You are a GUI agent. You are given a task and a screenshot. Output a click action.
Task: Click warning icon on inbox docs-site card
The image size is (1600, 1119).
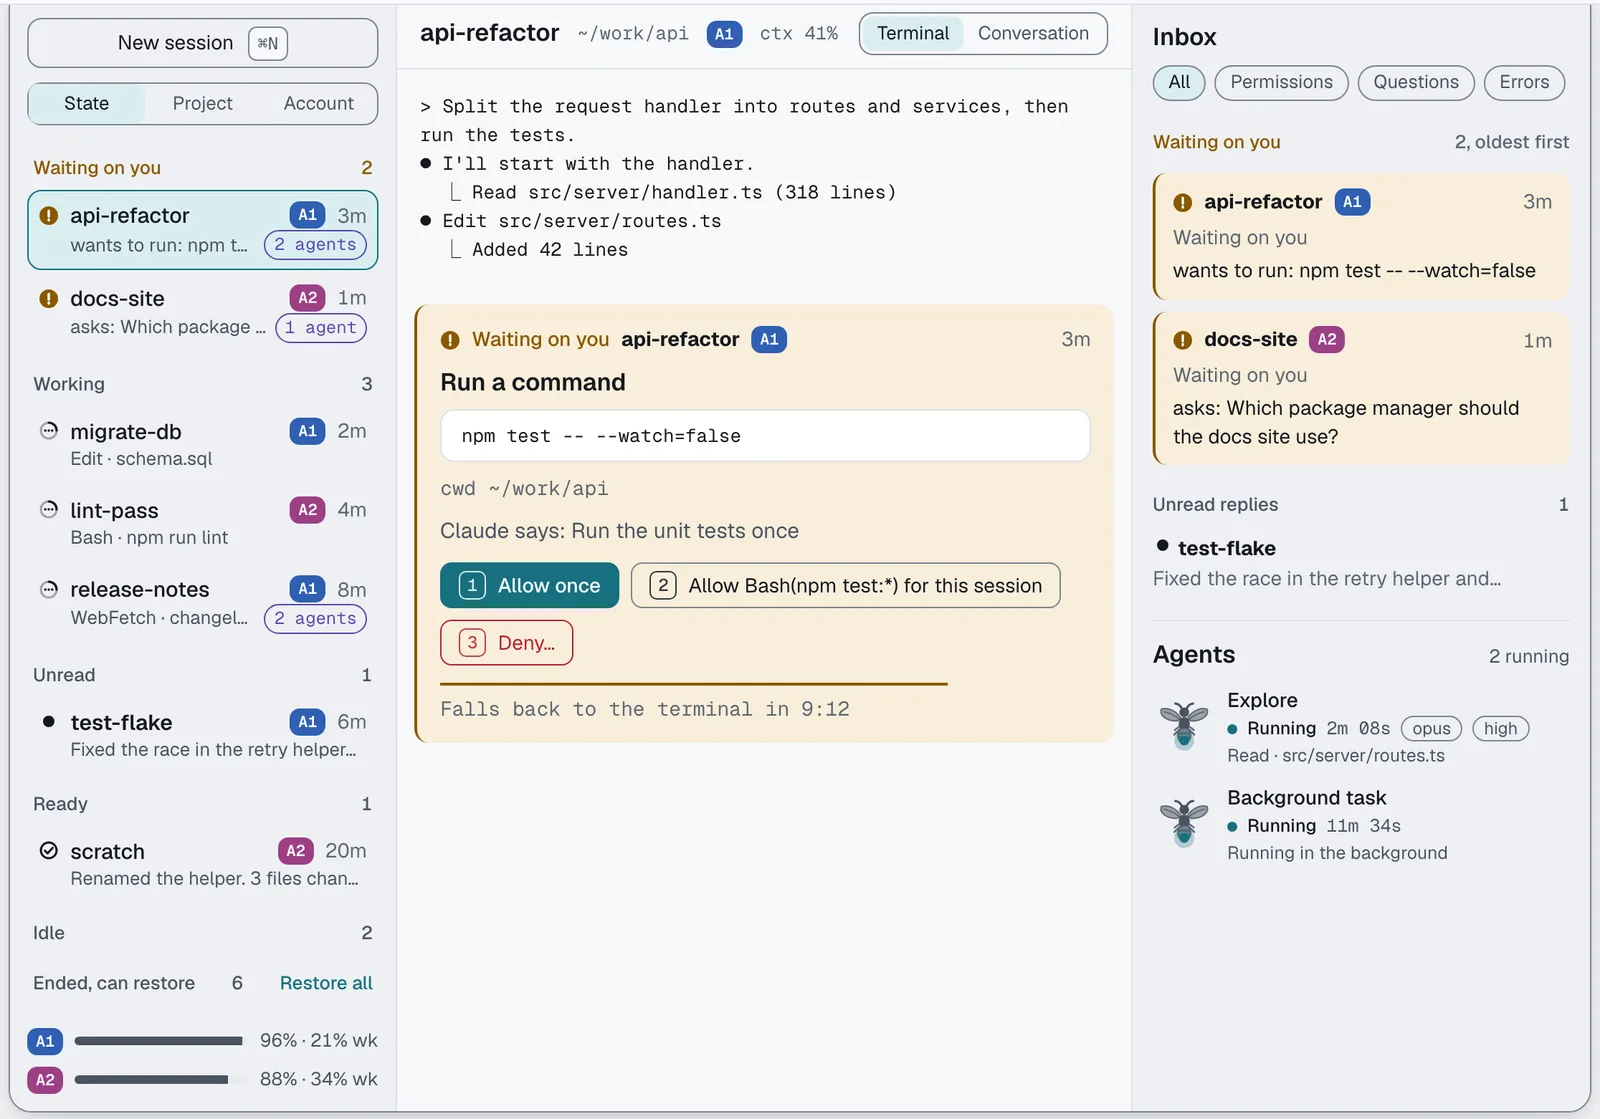1182,340
